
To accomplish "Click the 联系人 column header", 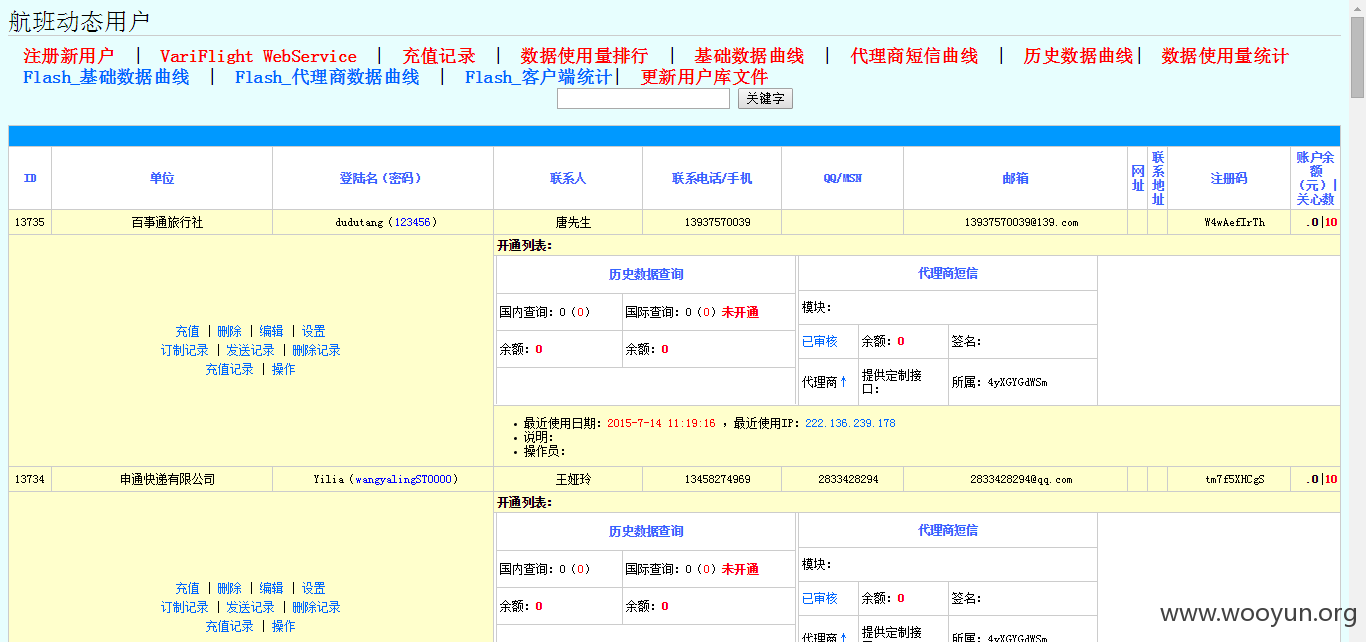I will [x=568, y=178].
